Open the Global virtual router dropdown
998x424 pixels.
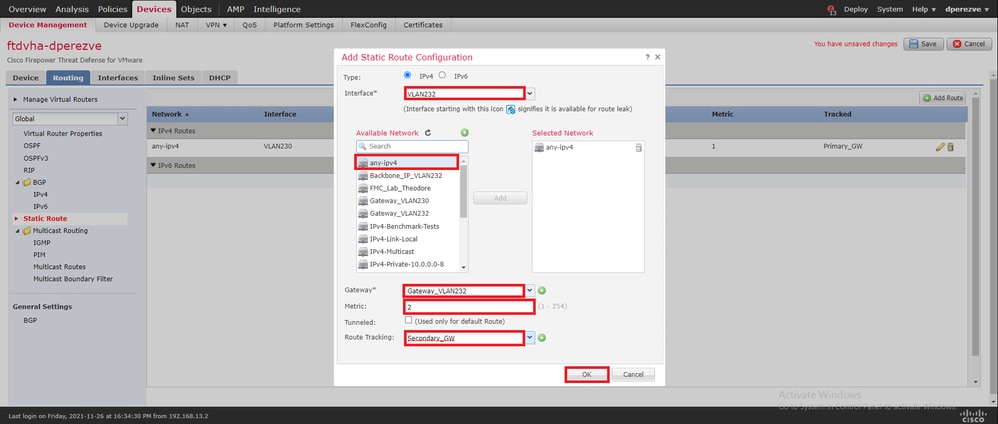123,118
